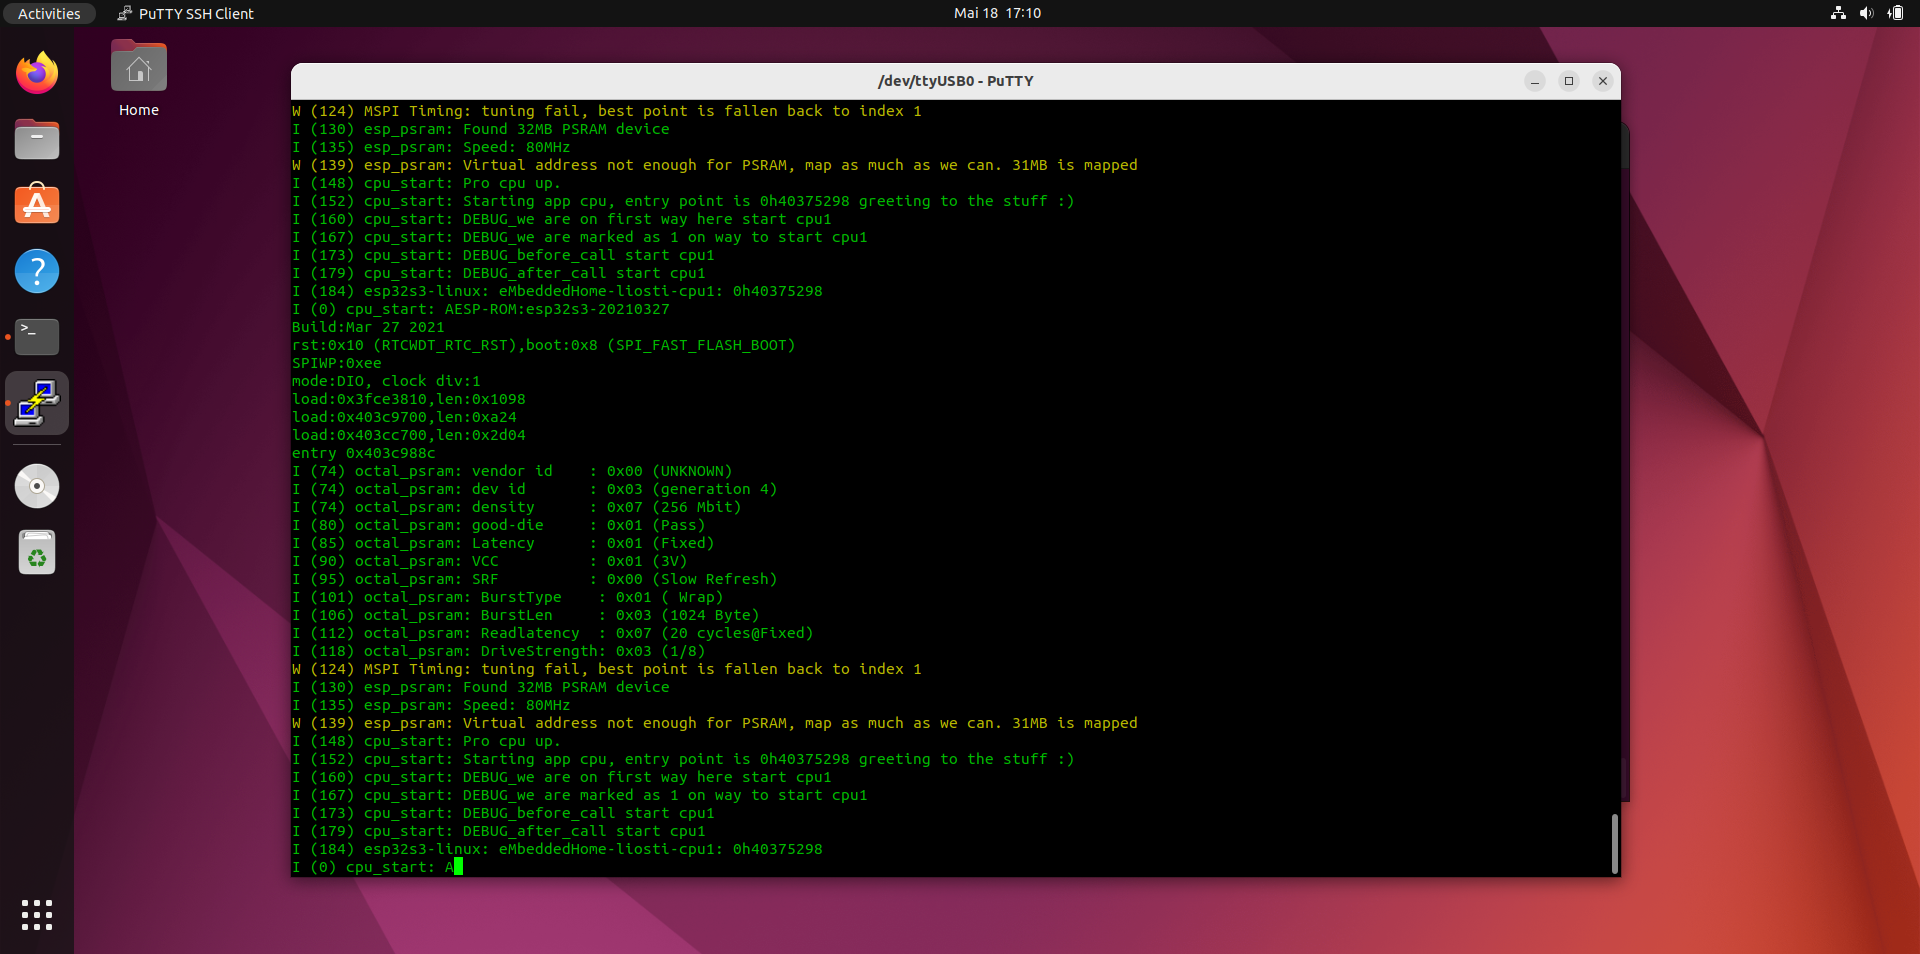Open the Terminal from the dock
The width and height of the screenshot is (1920, 954).
(x=37, y=337)
